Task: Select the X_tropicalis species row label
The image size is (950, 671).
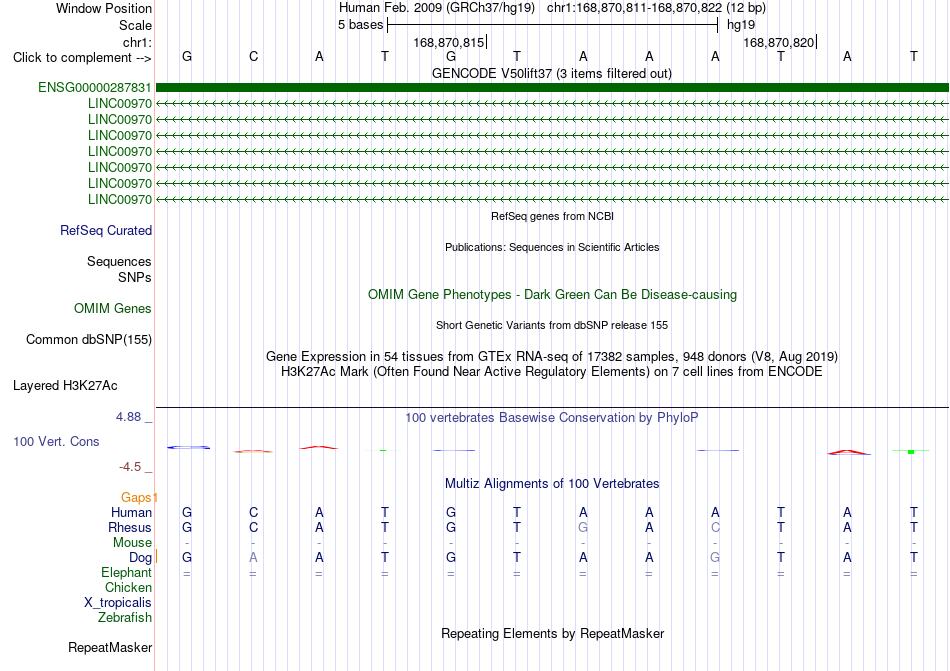Action: [x=118, y=603]
